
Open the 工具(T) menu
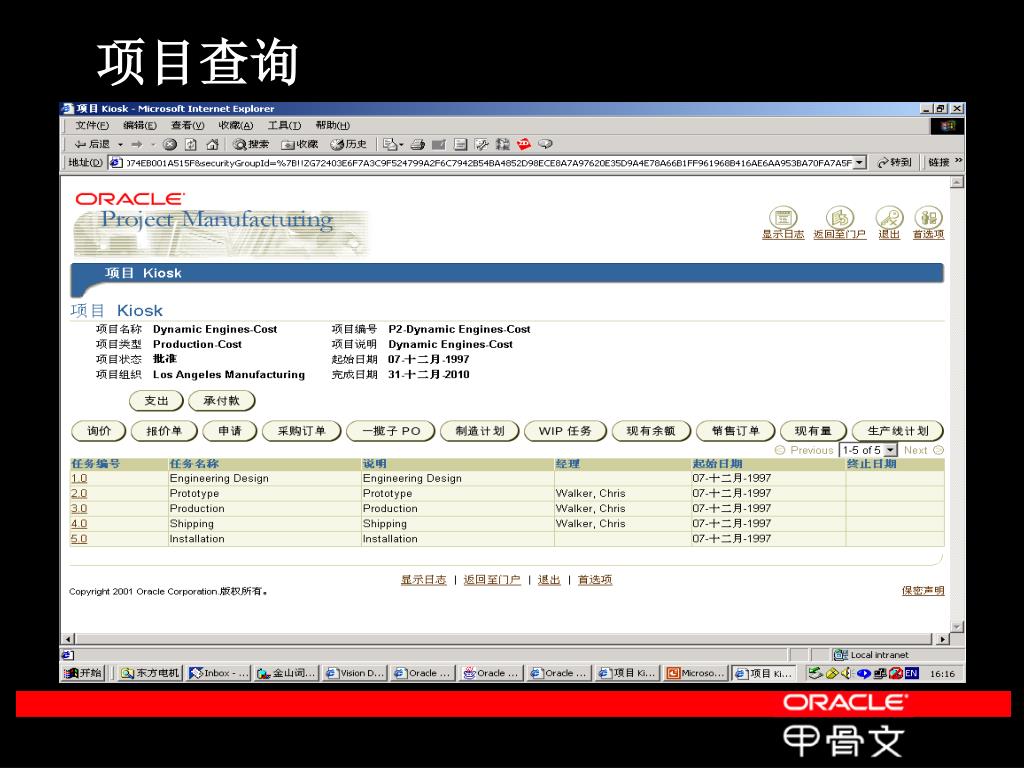click(x=284, y=125)
